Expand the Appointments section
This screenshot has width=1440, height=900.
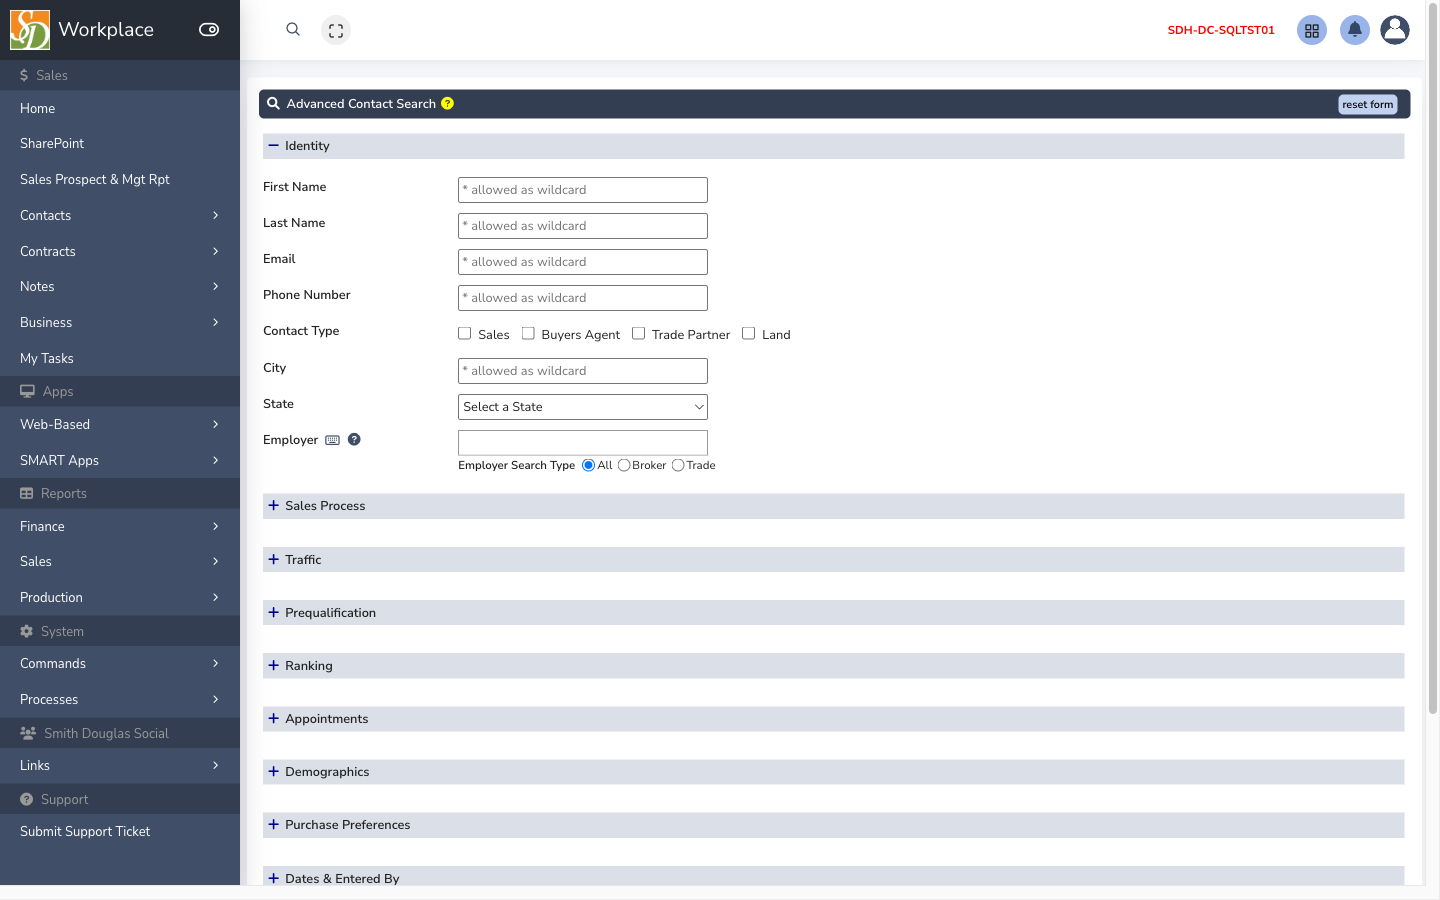tap(833, 719)
